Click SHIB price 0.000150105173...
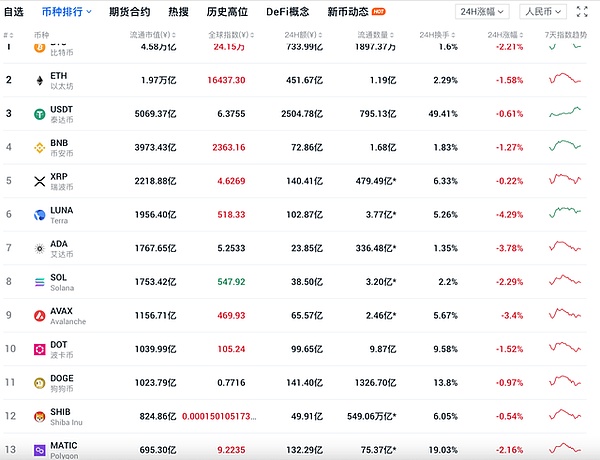The width and height of the screenshot is (600, 460). pos(219,416)
